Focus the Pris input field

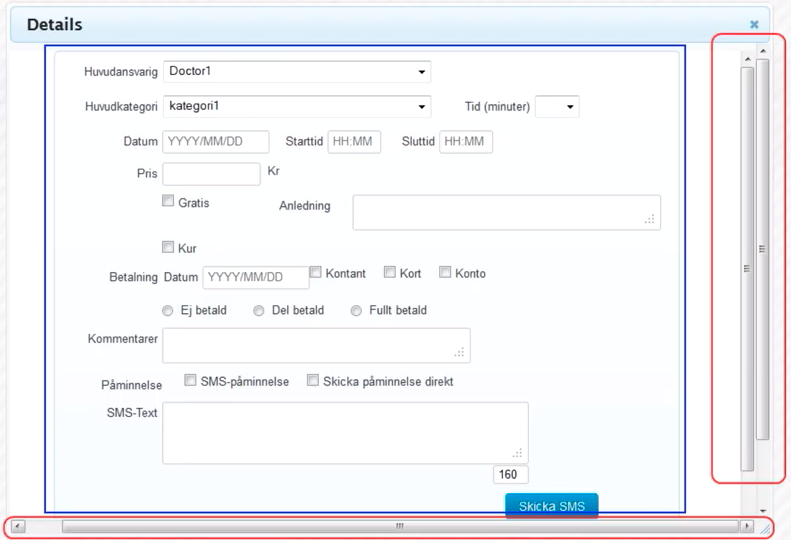[211, 174]
